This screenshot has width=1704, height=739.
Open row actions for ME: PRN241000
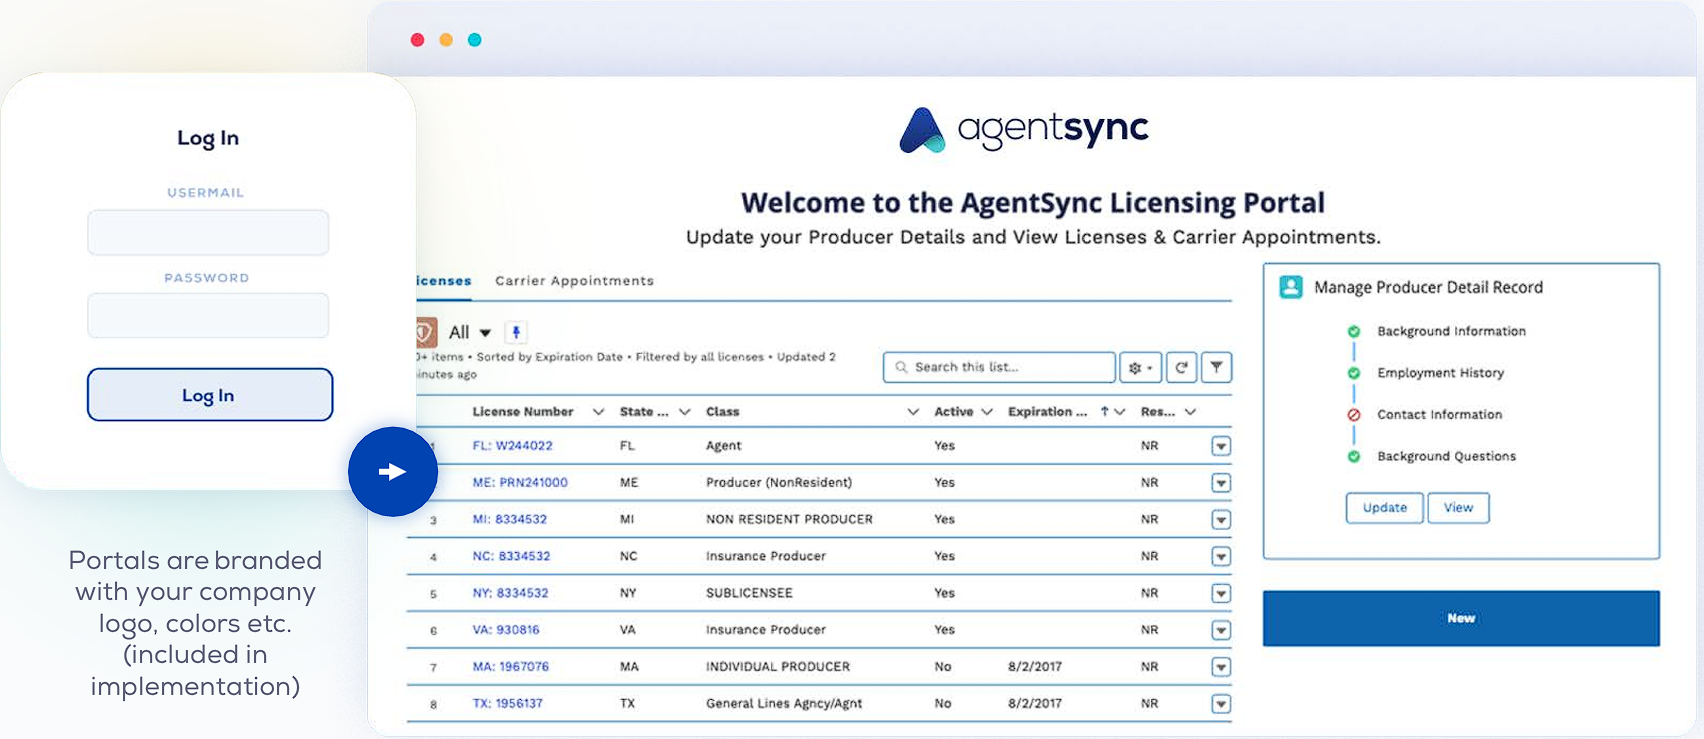(x=1221, y=483)
